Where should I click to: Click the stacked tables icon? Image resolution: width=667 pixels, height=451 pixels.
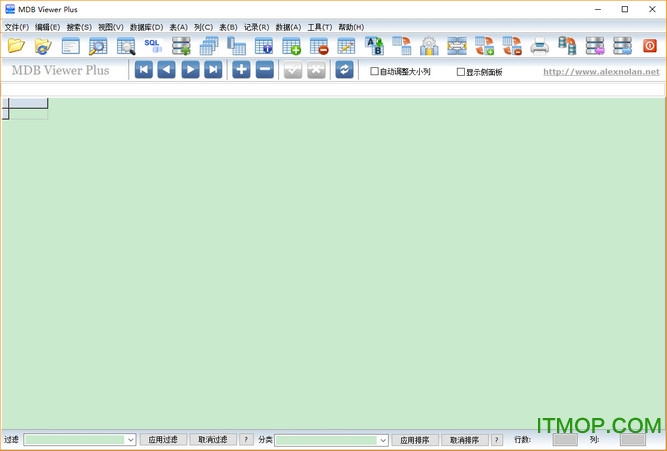208,46
